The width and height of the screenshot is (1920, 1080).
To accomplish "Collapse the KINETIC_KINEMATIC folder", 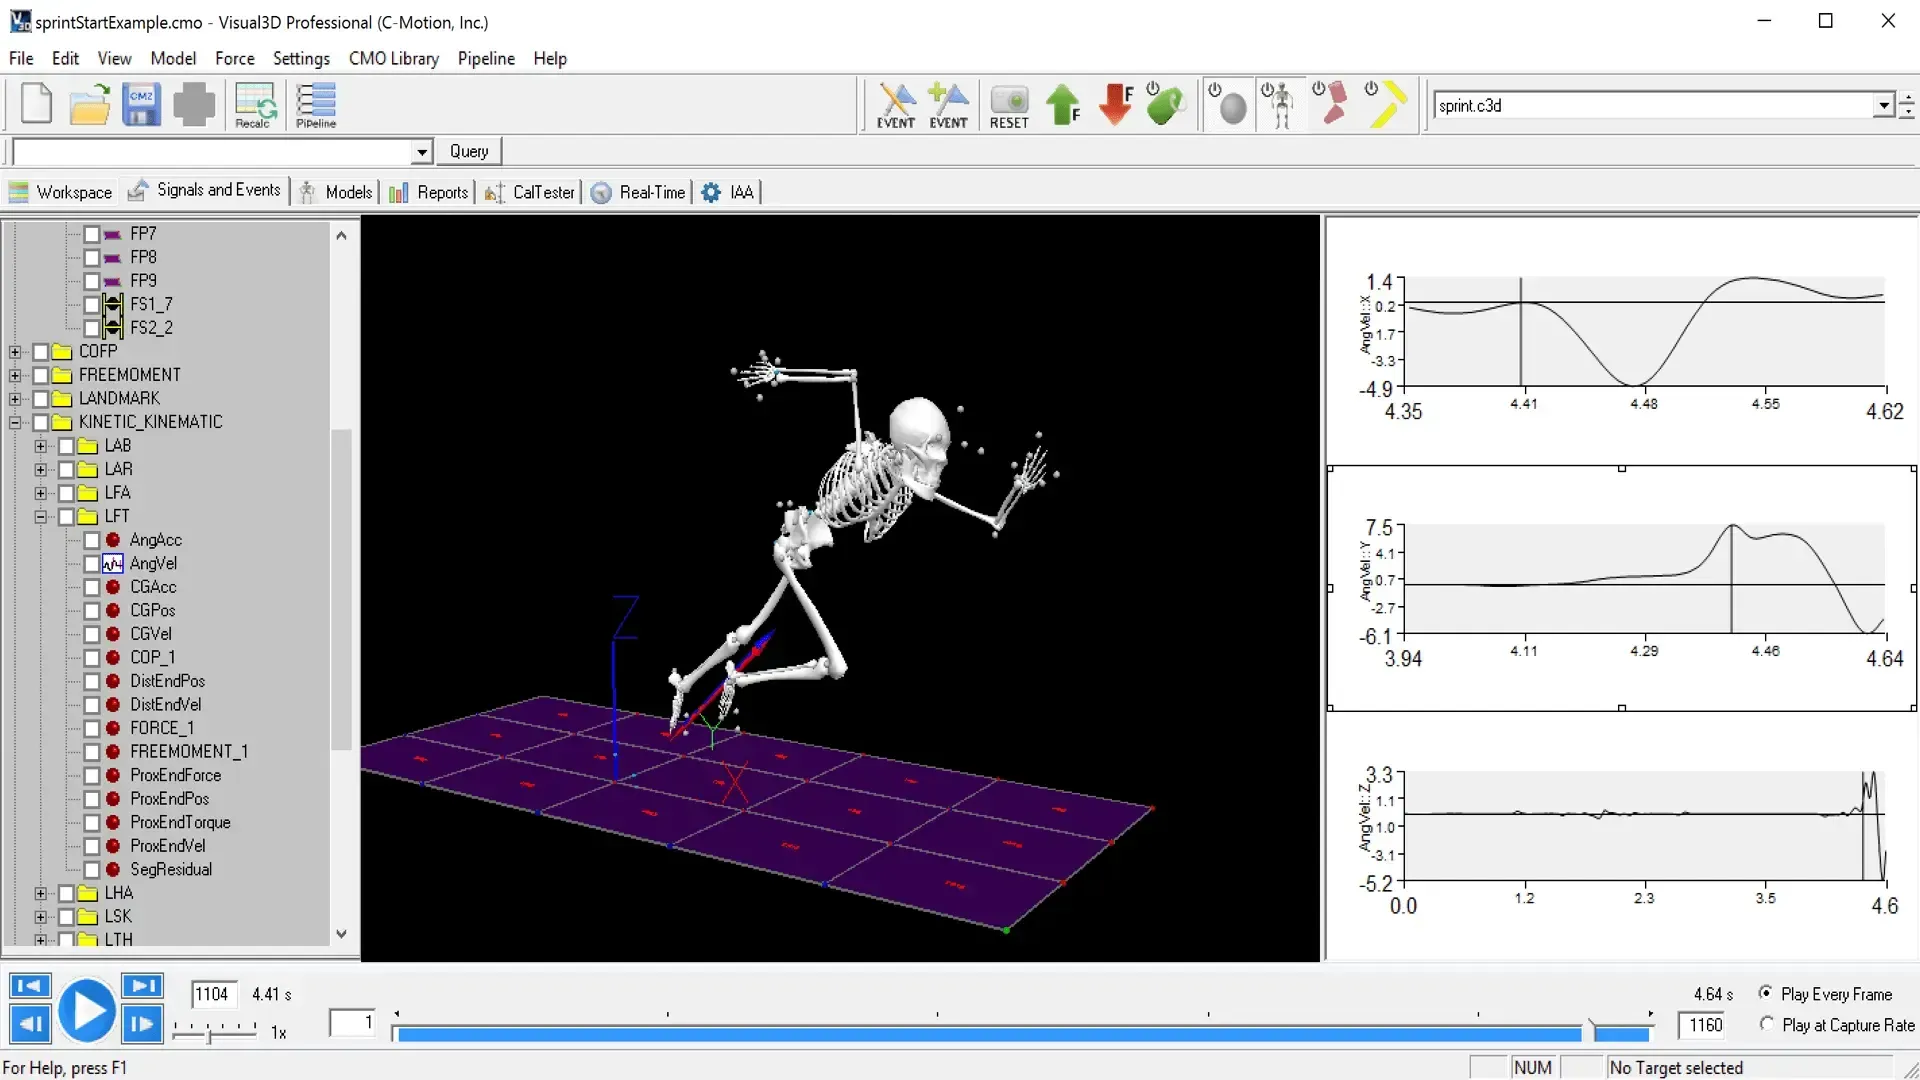I will coord(15,422).
